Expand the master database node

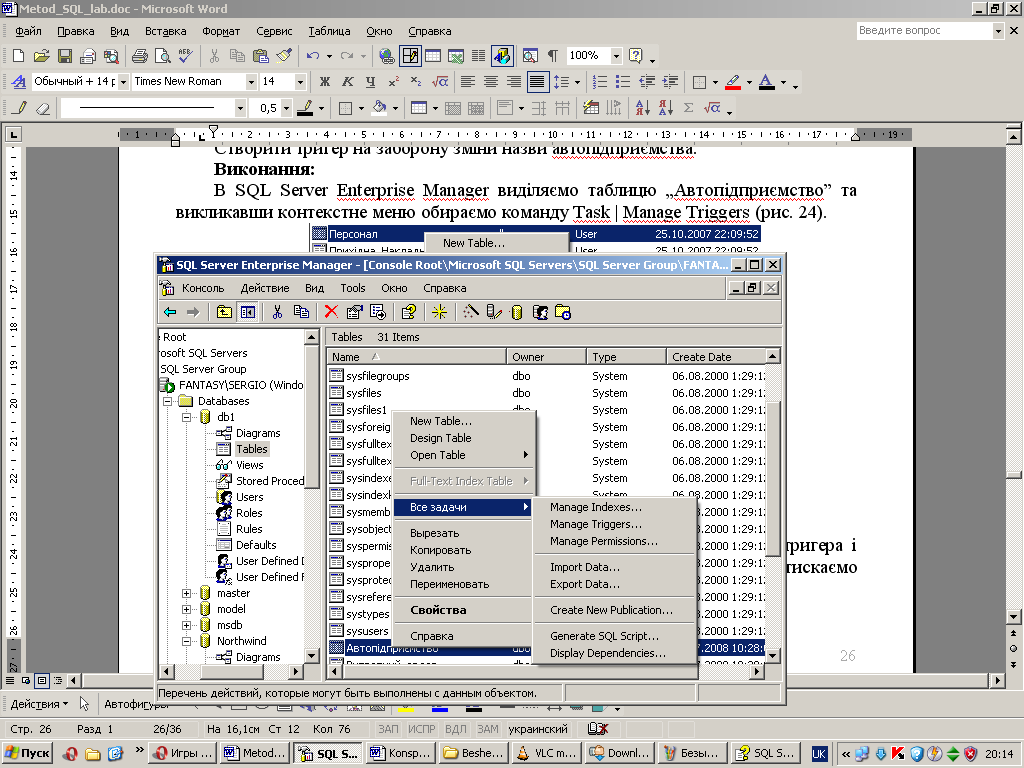pos(187,593)
